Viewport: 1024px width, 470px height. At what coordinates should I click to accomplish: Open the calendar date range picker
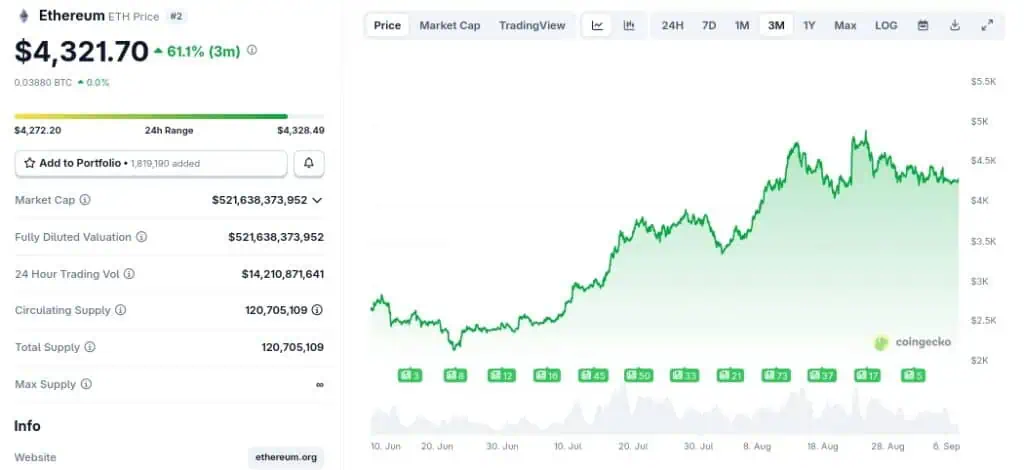(x=923, y=25)
